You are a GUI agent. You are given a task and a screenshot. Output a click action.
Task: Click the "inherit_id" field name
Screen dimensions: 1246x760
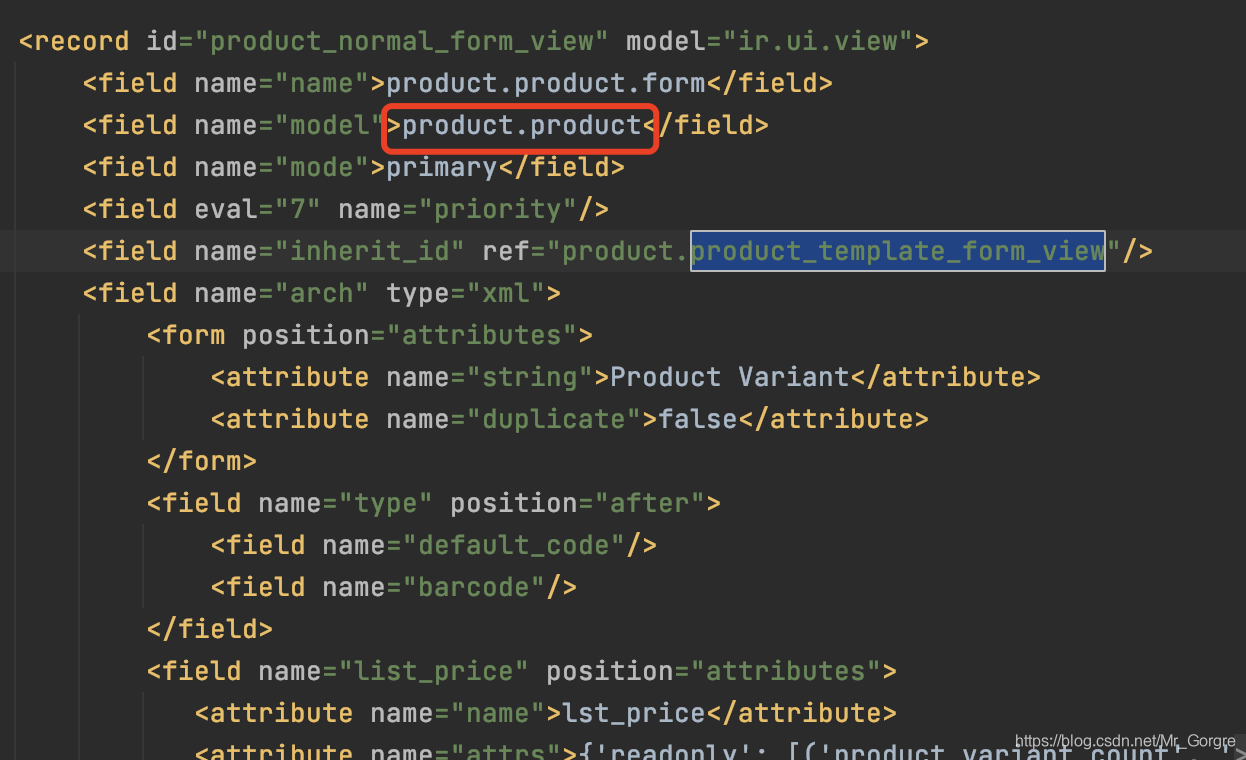pyautogui.click(x=370, y=252)
